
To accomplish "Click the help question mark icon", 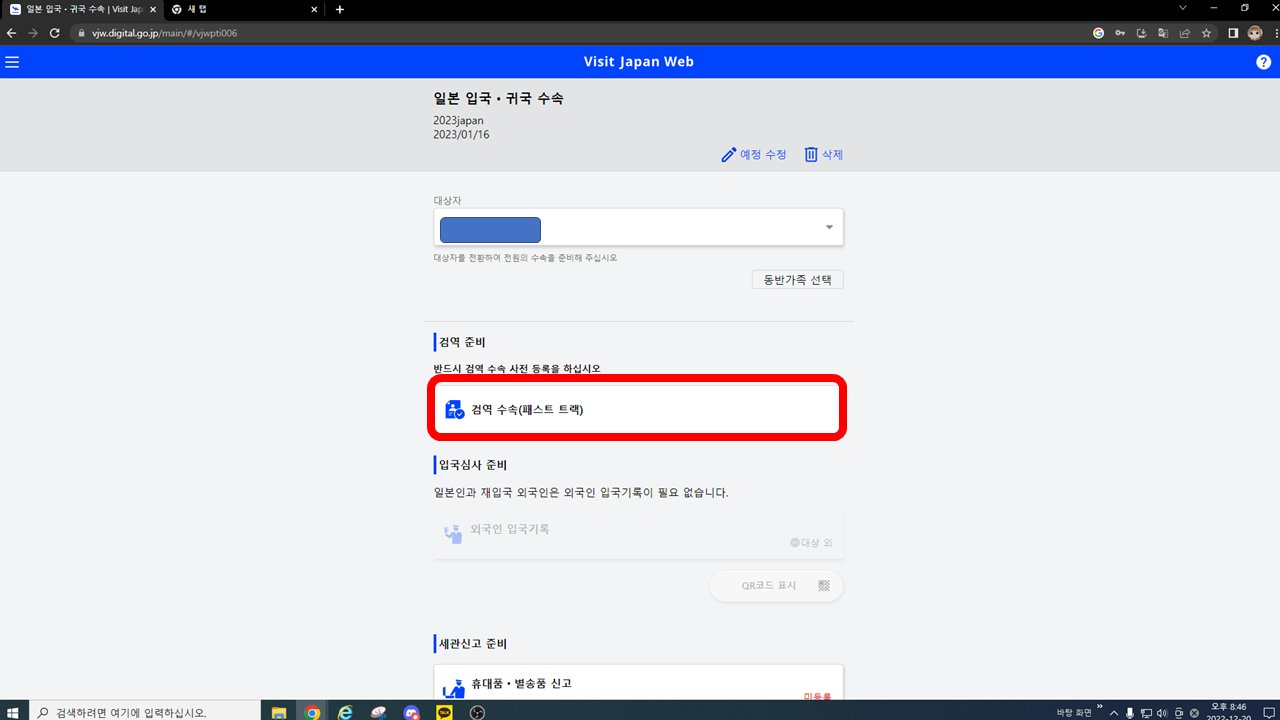I will point(1263,62).
